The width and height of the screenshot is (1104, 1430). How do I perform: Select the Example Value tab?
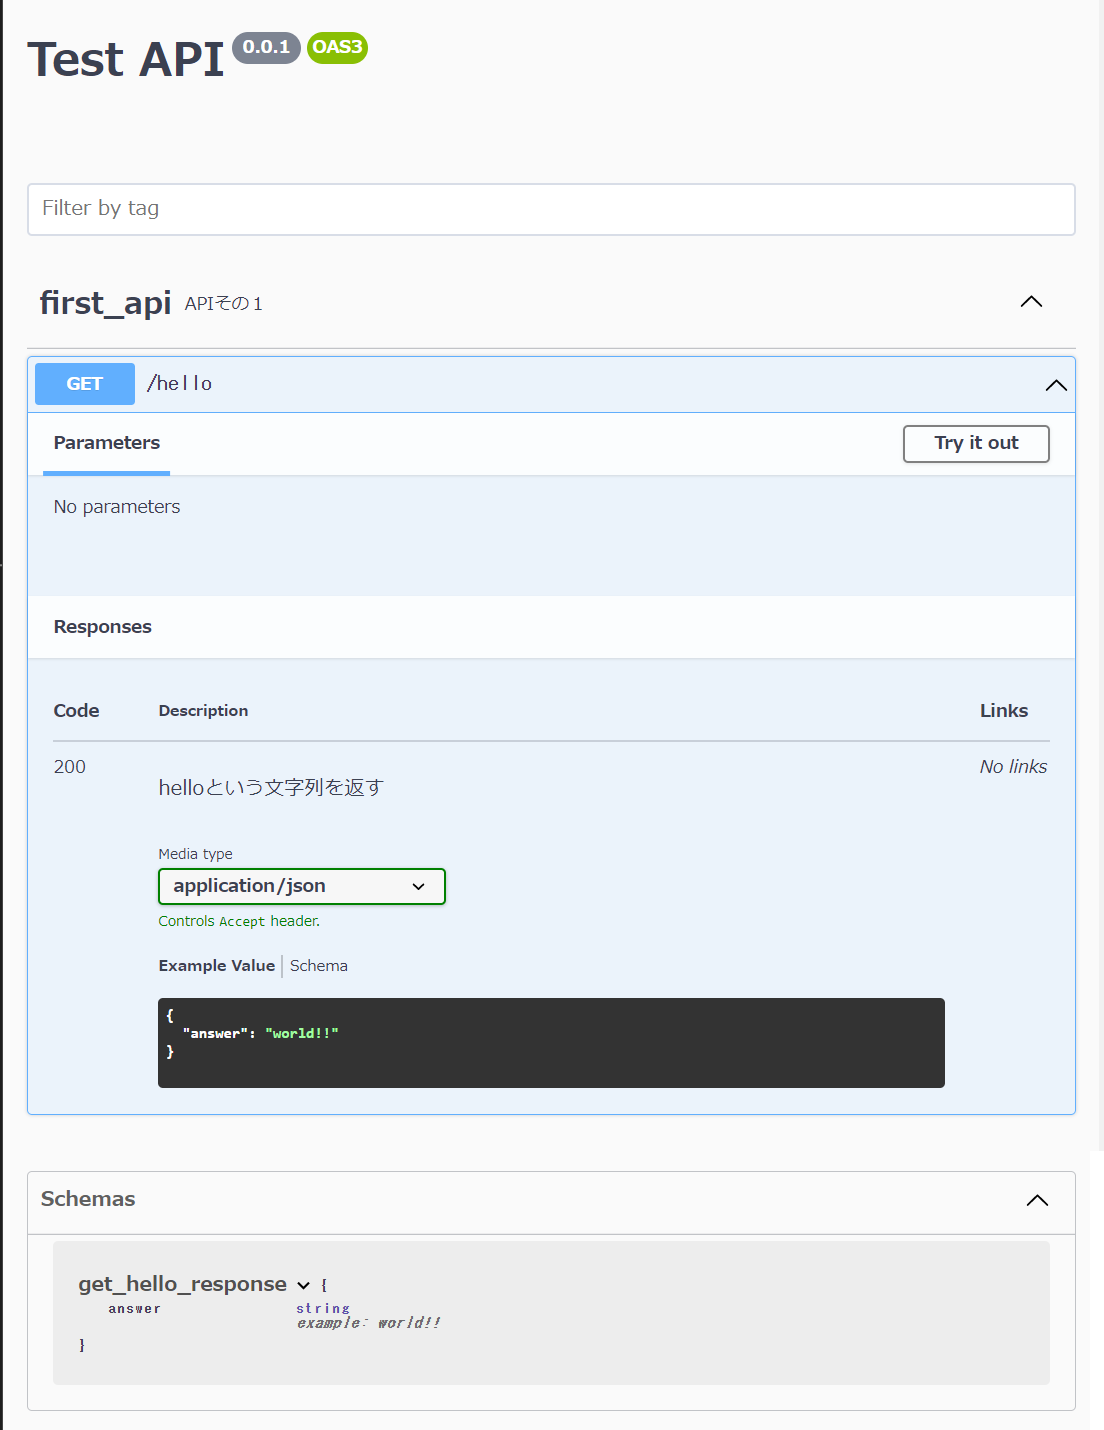coord(217,966)
